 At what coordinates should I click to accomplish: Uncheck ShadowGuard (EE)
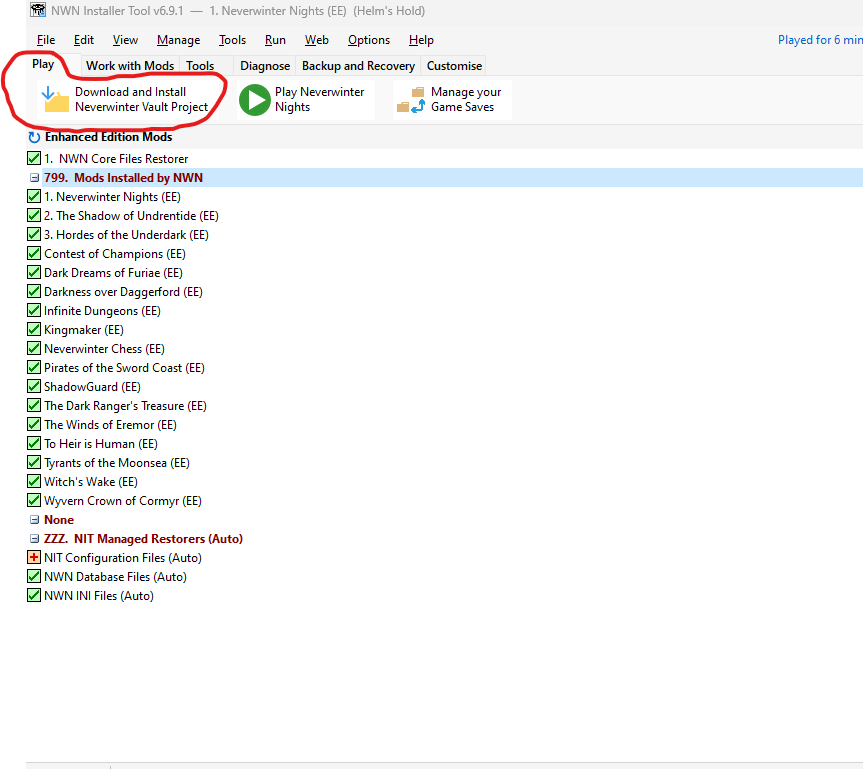coord(34,386)
